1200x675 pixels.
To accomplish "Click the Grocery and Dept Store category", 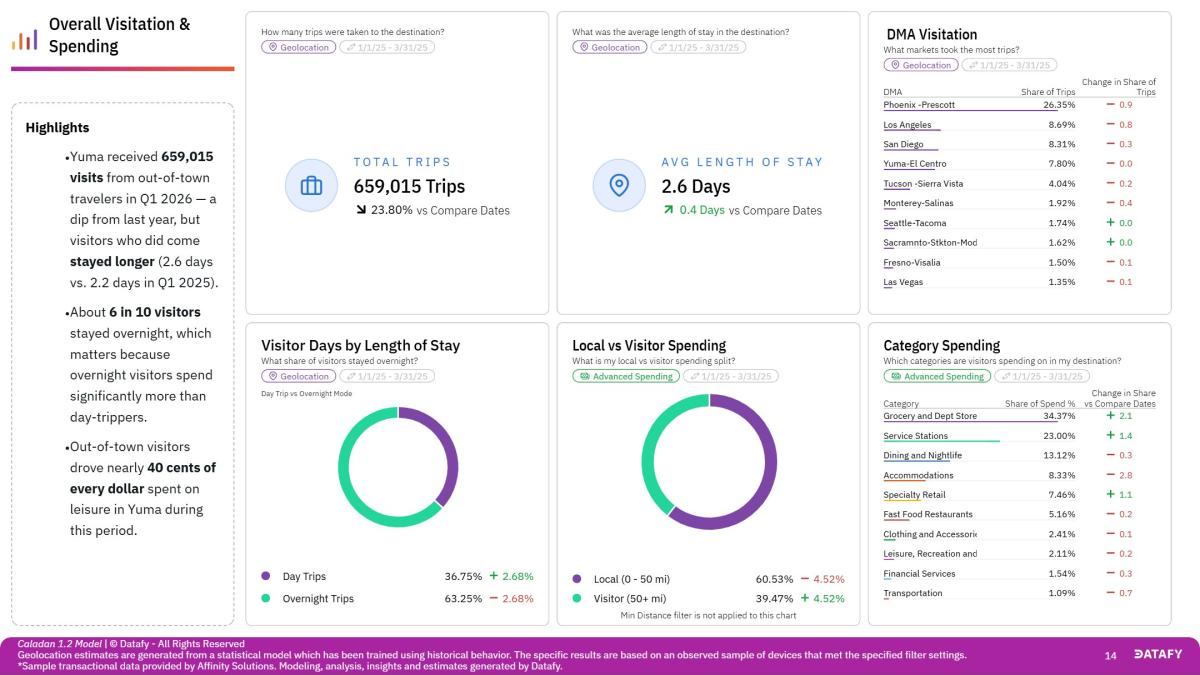I will click(930, 416).
